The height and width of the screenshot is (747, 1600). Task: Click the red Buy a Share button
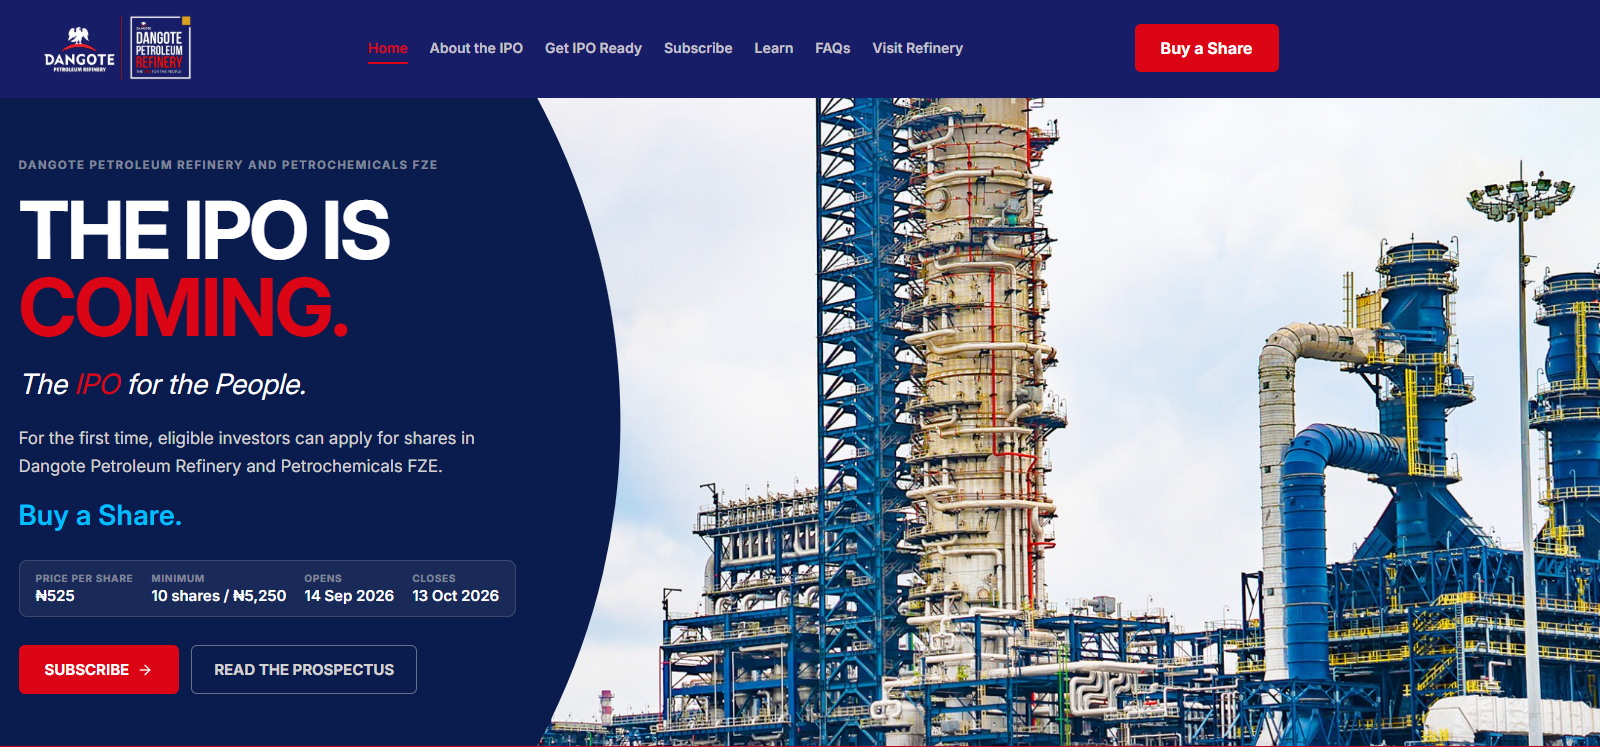point(1206,48)
